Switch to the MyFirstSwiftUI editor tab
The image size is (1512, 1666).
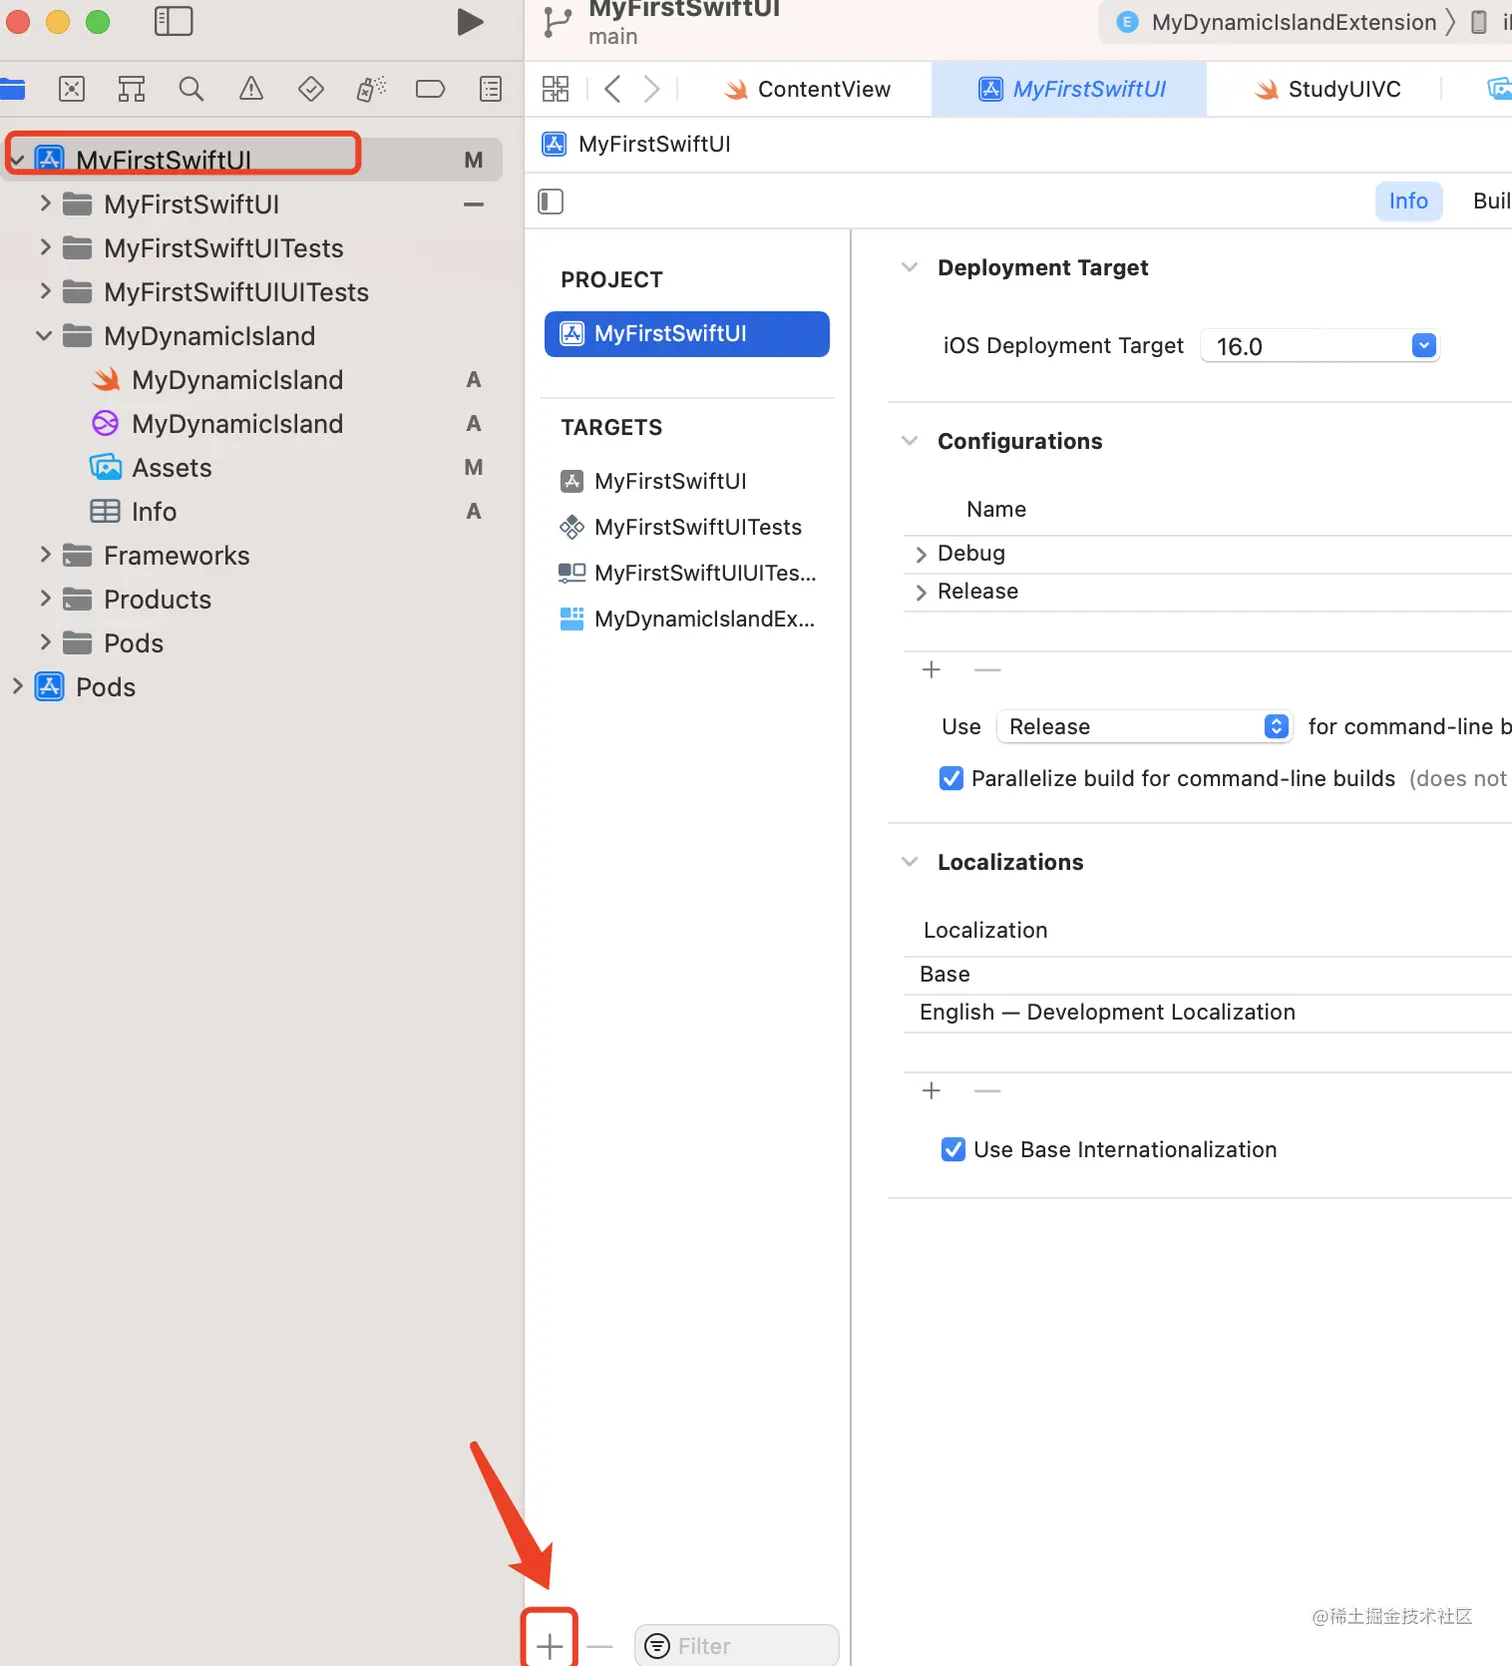pos(1070,89)
